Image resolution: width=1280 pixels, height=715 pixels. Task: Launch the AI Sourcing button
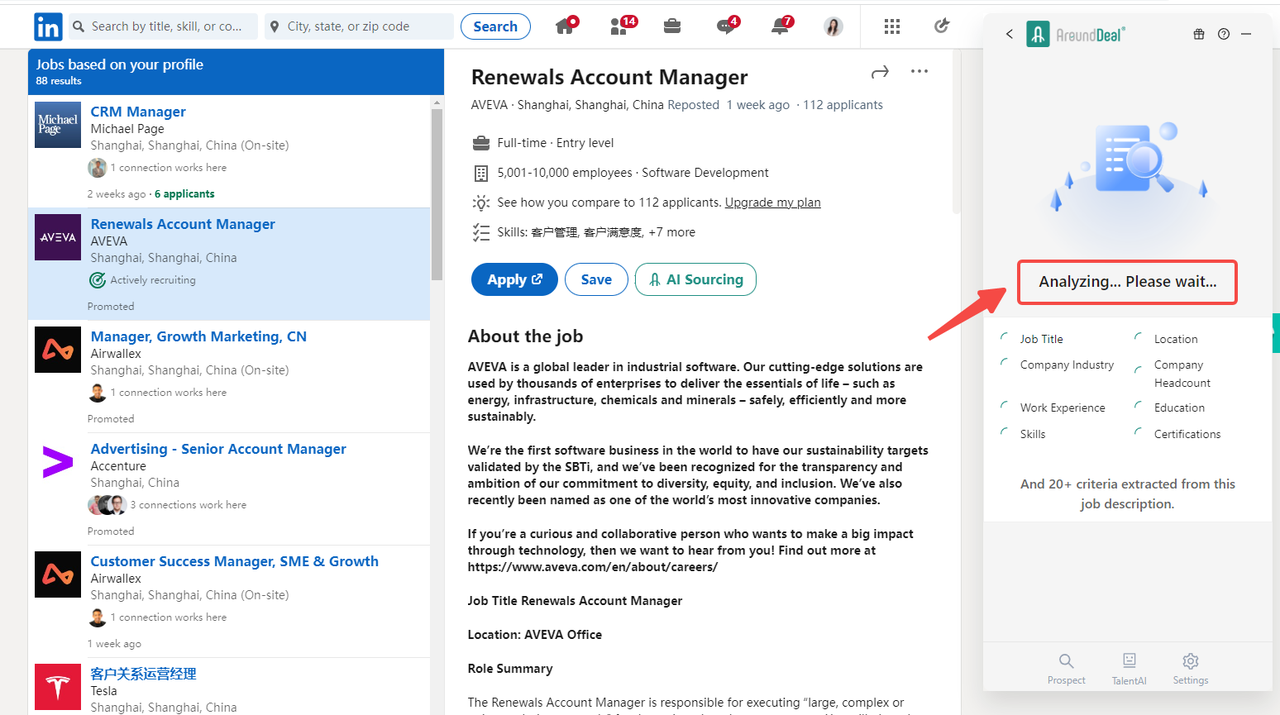pyautogui.click(x=695, y=280)
